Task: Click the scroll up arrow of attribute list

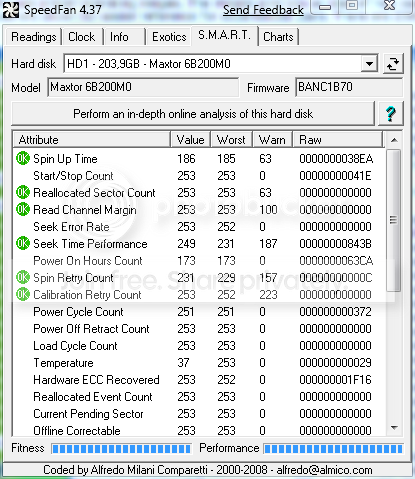Action: point(394,140)
